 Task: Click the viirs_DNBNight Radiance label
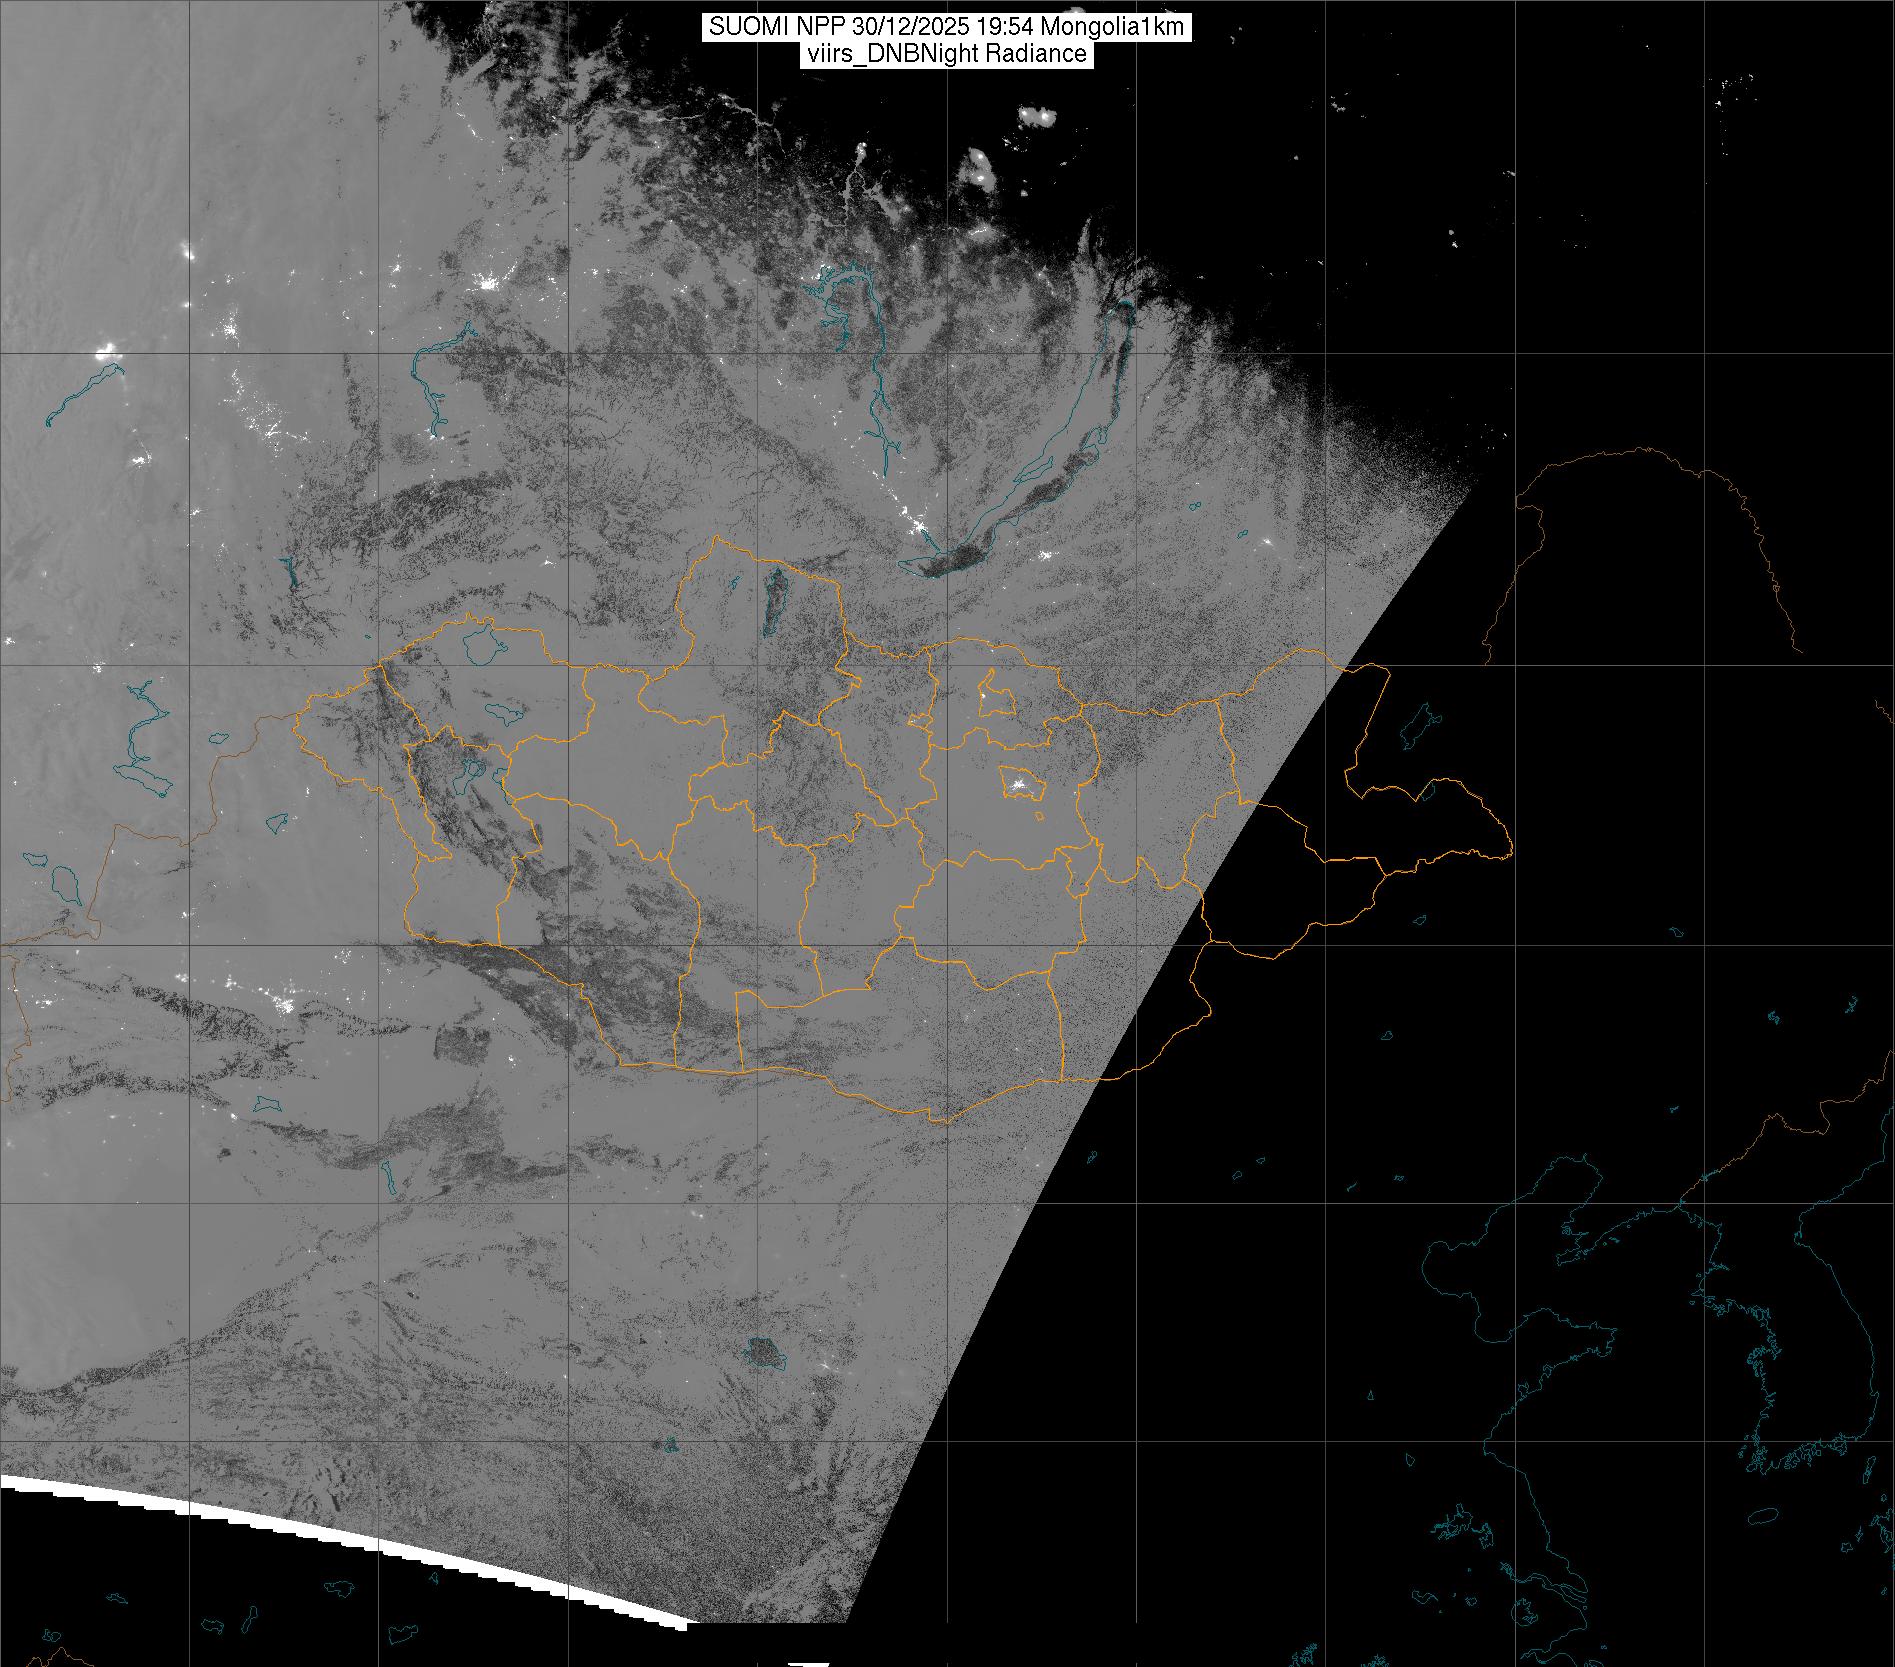[x=946, y=54]
